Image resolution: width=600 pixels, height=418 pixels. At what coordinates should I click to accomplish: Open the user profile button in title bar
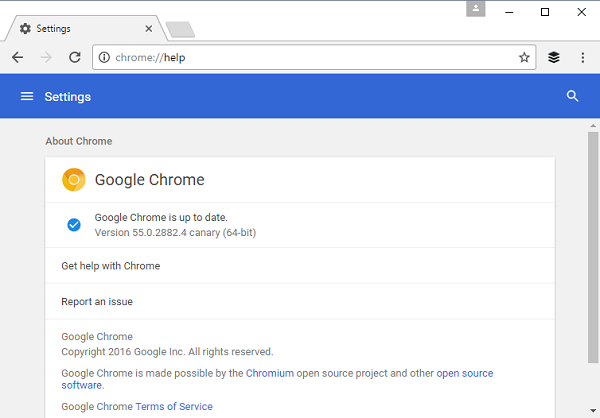(476, 9)
